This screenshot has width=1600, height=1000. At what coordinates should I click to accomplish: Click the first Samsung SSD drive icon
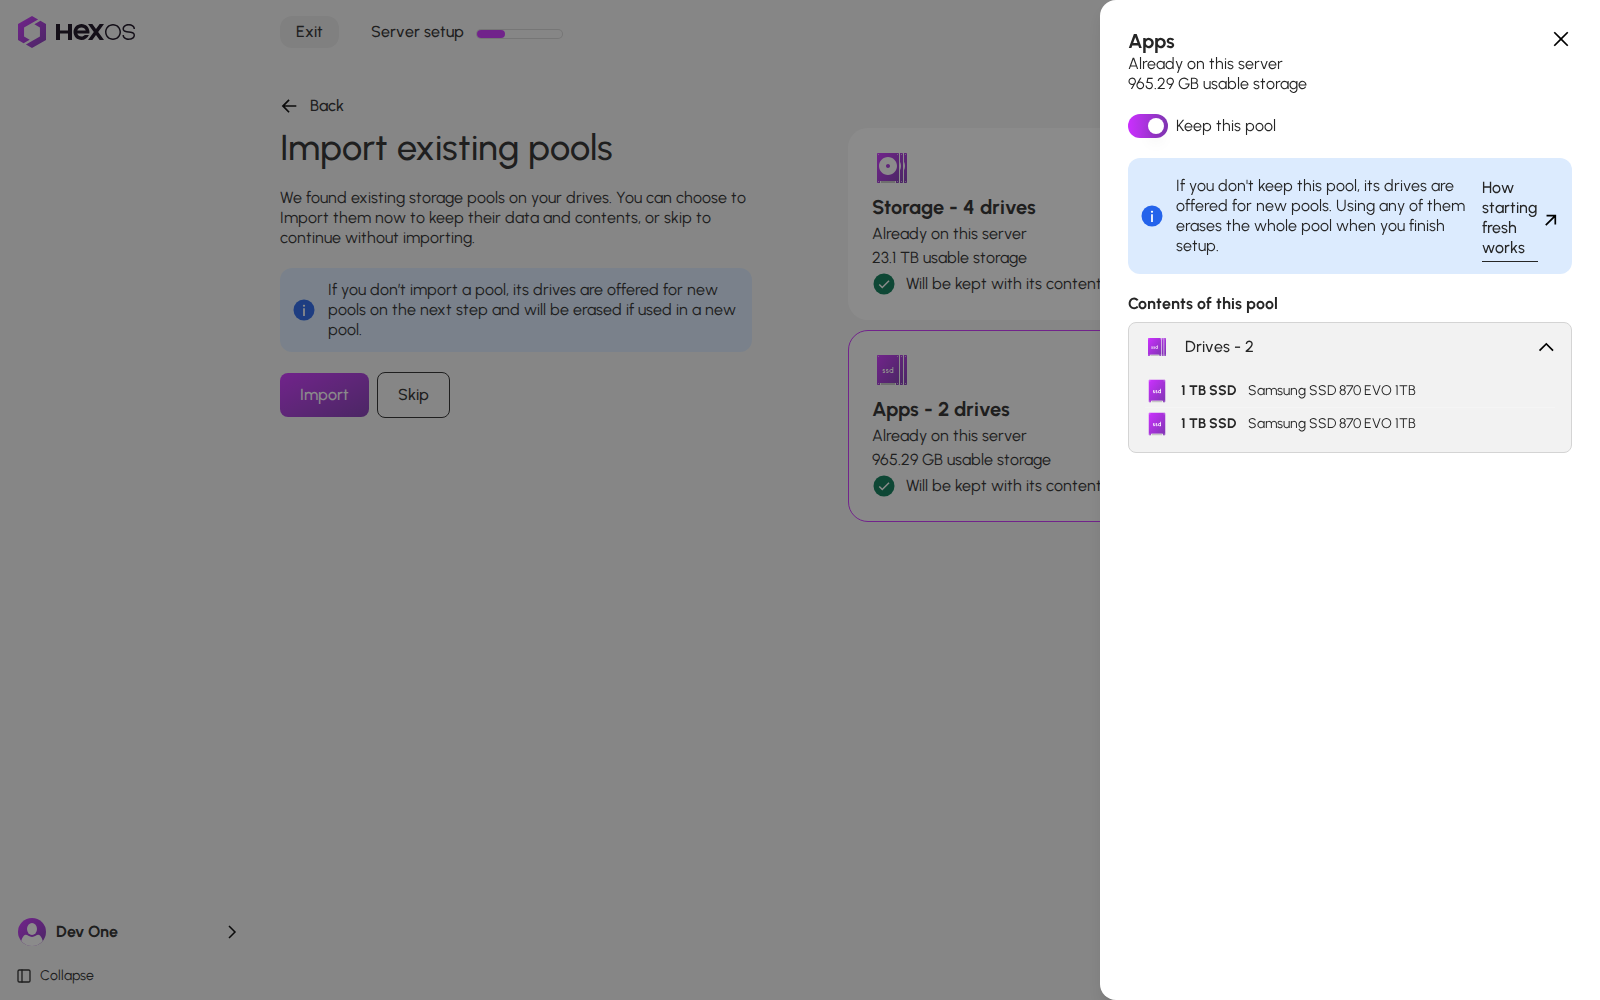coord(1157,391)
